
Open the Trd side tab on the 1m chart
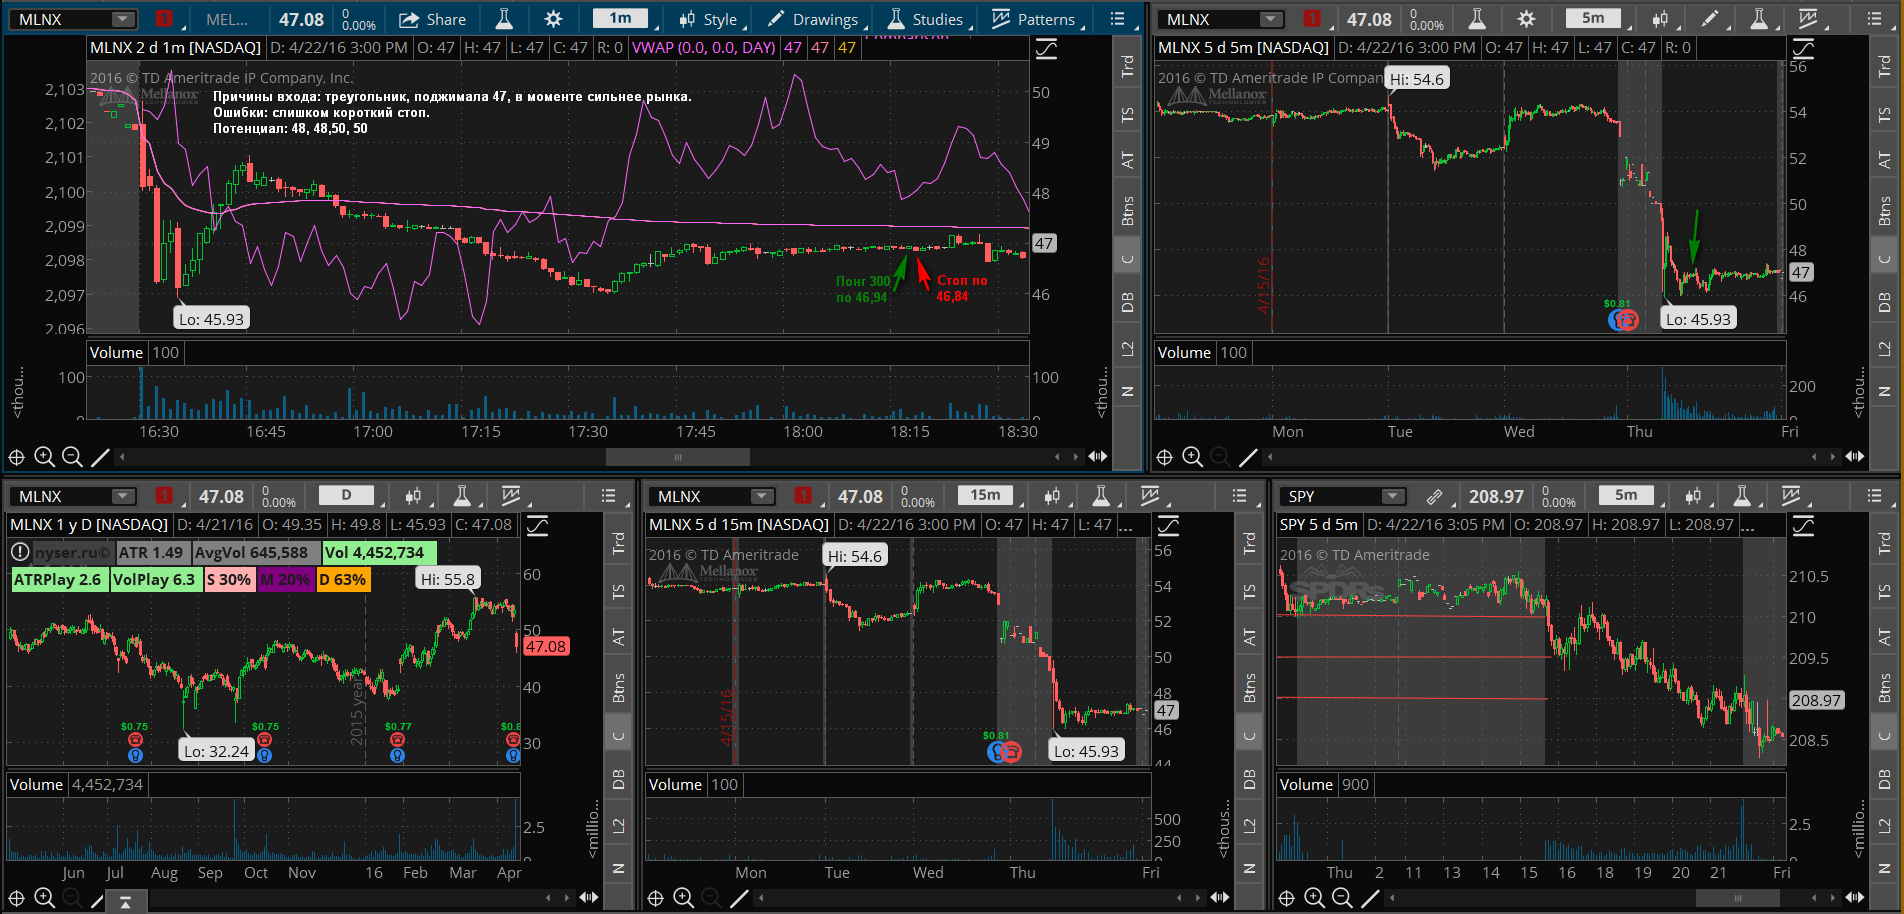point(1127,67)
